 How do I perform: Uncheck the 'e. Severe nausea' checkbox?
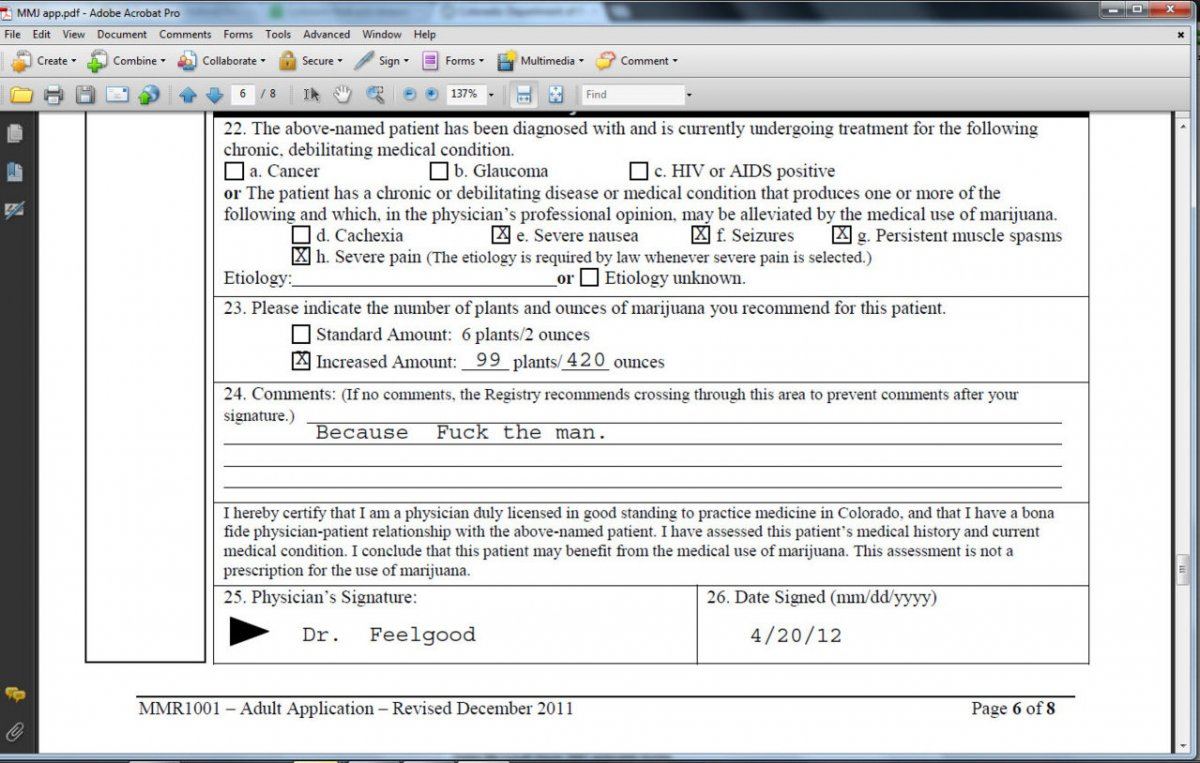(501, 235)
